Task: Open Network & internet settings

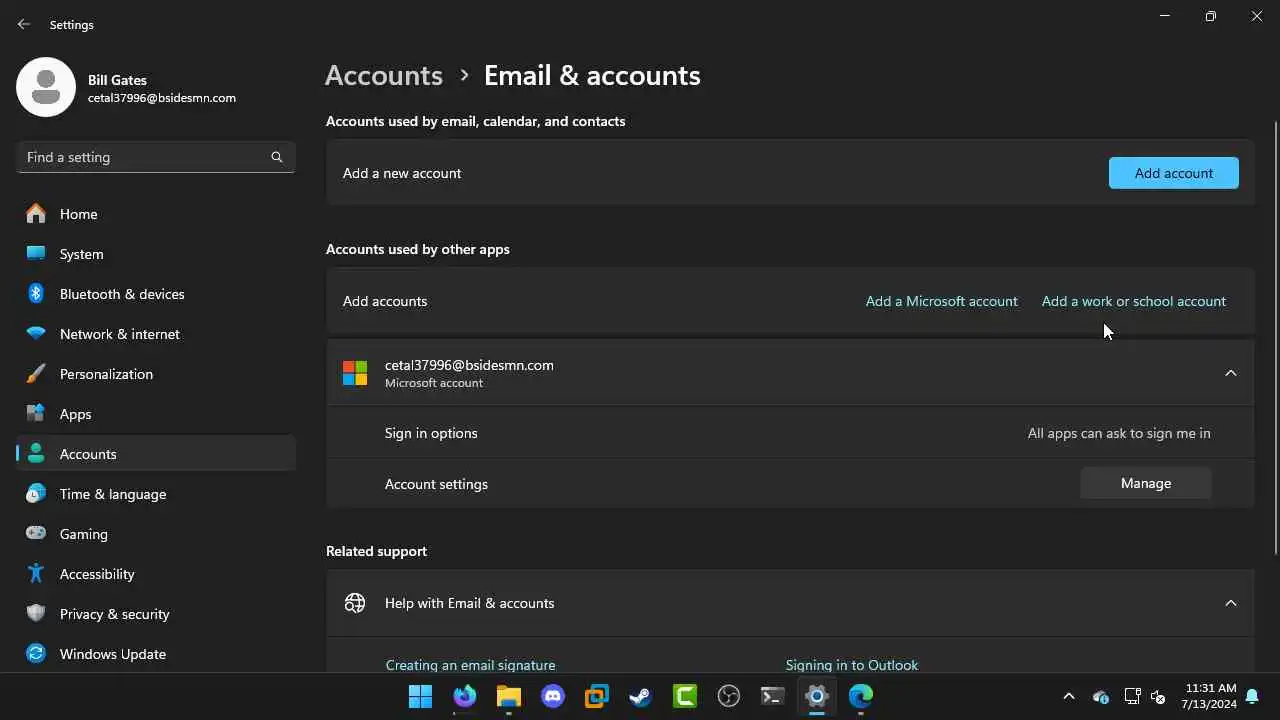Action: click(x=156, y=334)
